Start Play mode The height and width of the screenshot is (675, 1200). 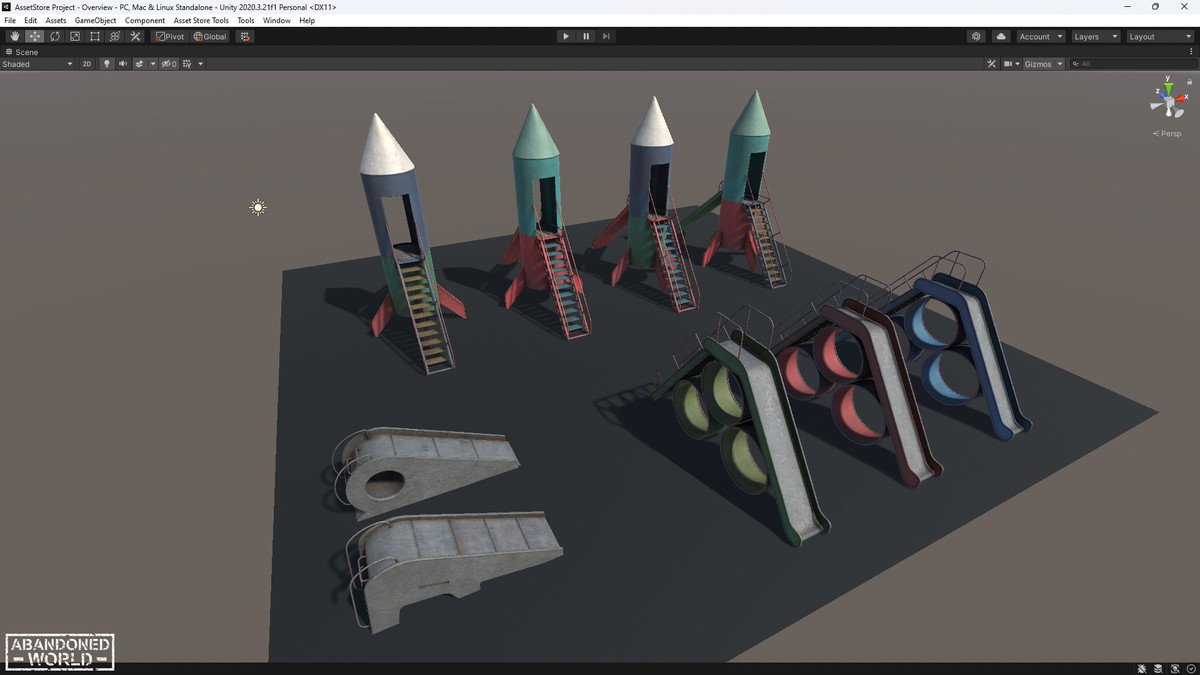coord(566,36)
